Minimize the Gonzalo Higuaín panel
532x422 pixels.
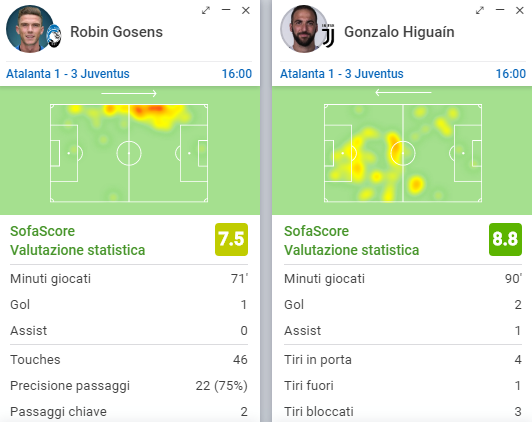click(500, 10)
